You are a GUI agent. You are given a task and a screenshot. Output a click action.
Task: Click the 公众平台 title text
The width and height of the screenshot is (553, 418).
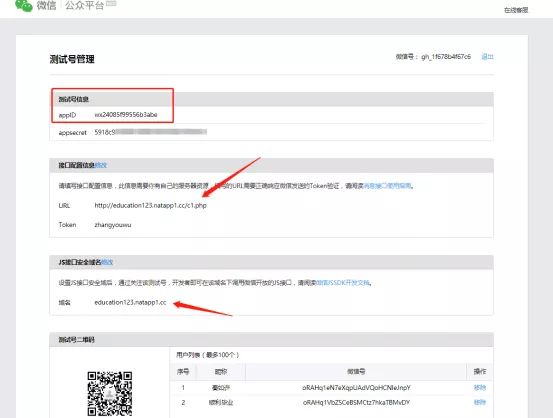point(84,6)
